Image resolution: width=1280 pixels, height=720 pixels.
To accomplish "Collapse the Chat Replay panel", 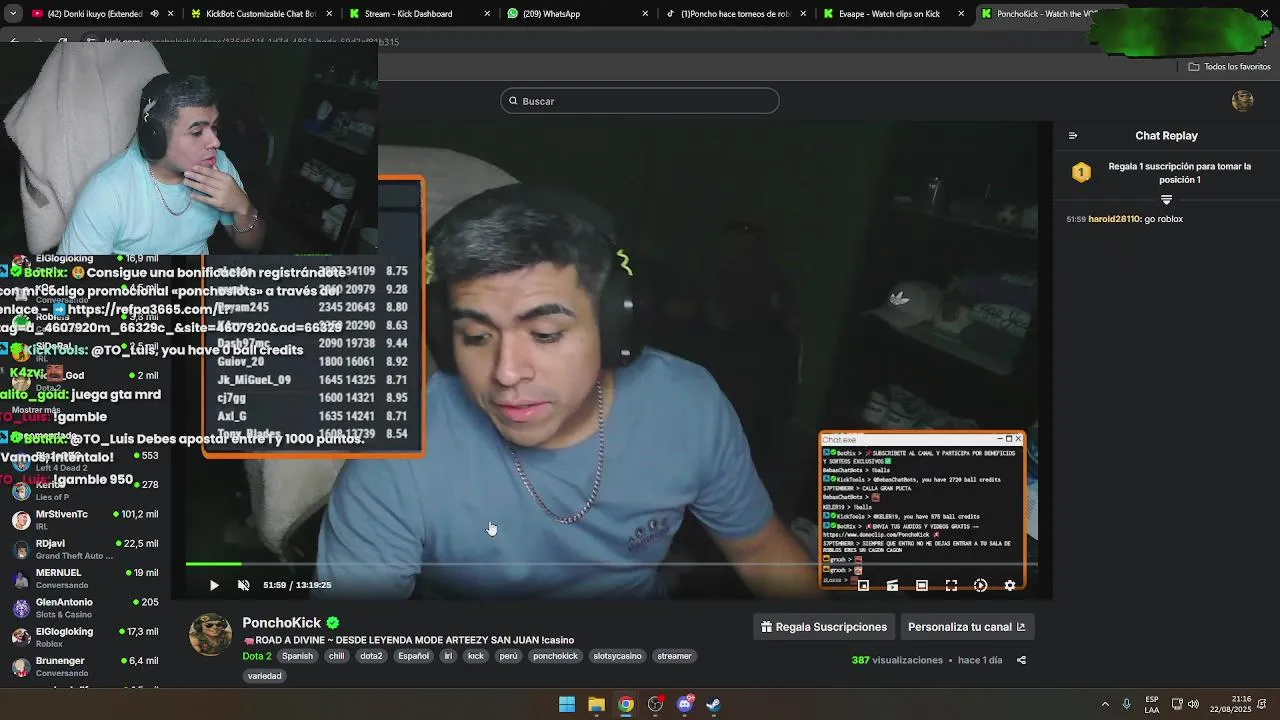I will [x=1073, y=136].
